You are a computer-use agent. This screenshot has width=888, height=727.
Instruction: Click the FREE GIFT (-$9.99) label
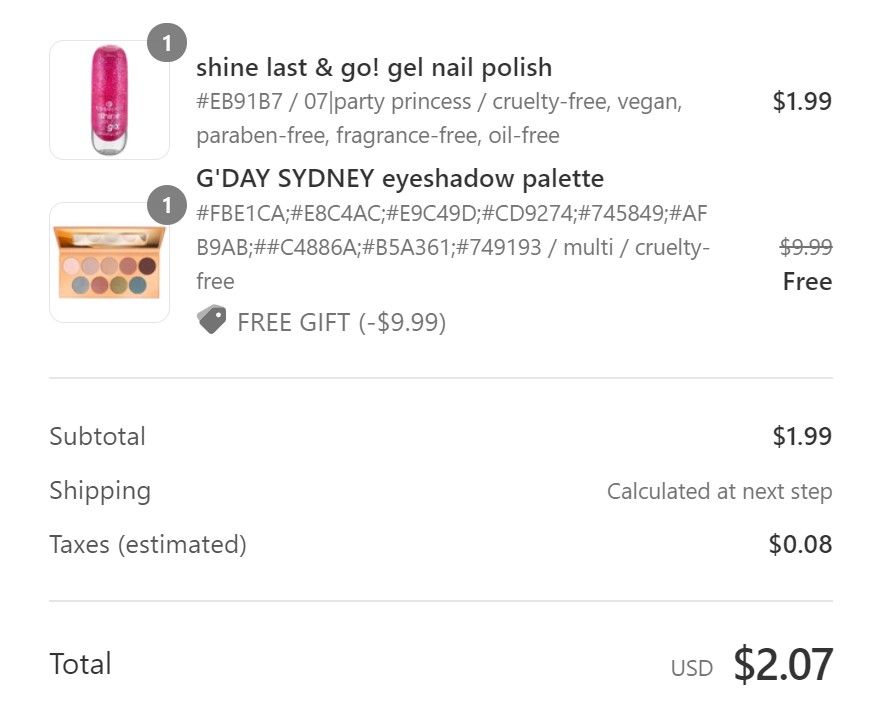[341, 323]
